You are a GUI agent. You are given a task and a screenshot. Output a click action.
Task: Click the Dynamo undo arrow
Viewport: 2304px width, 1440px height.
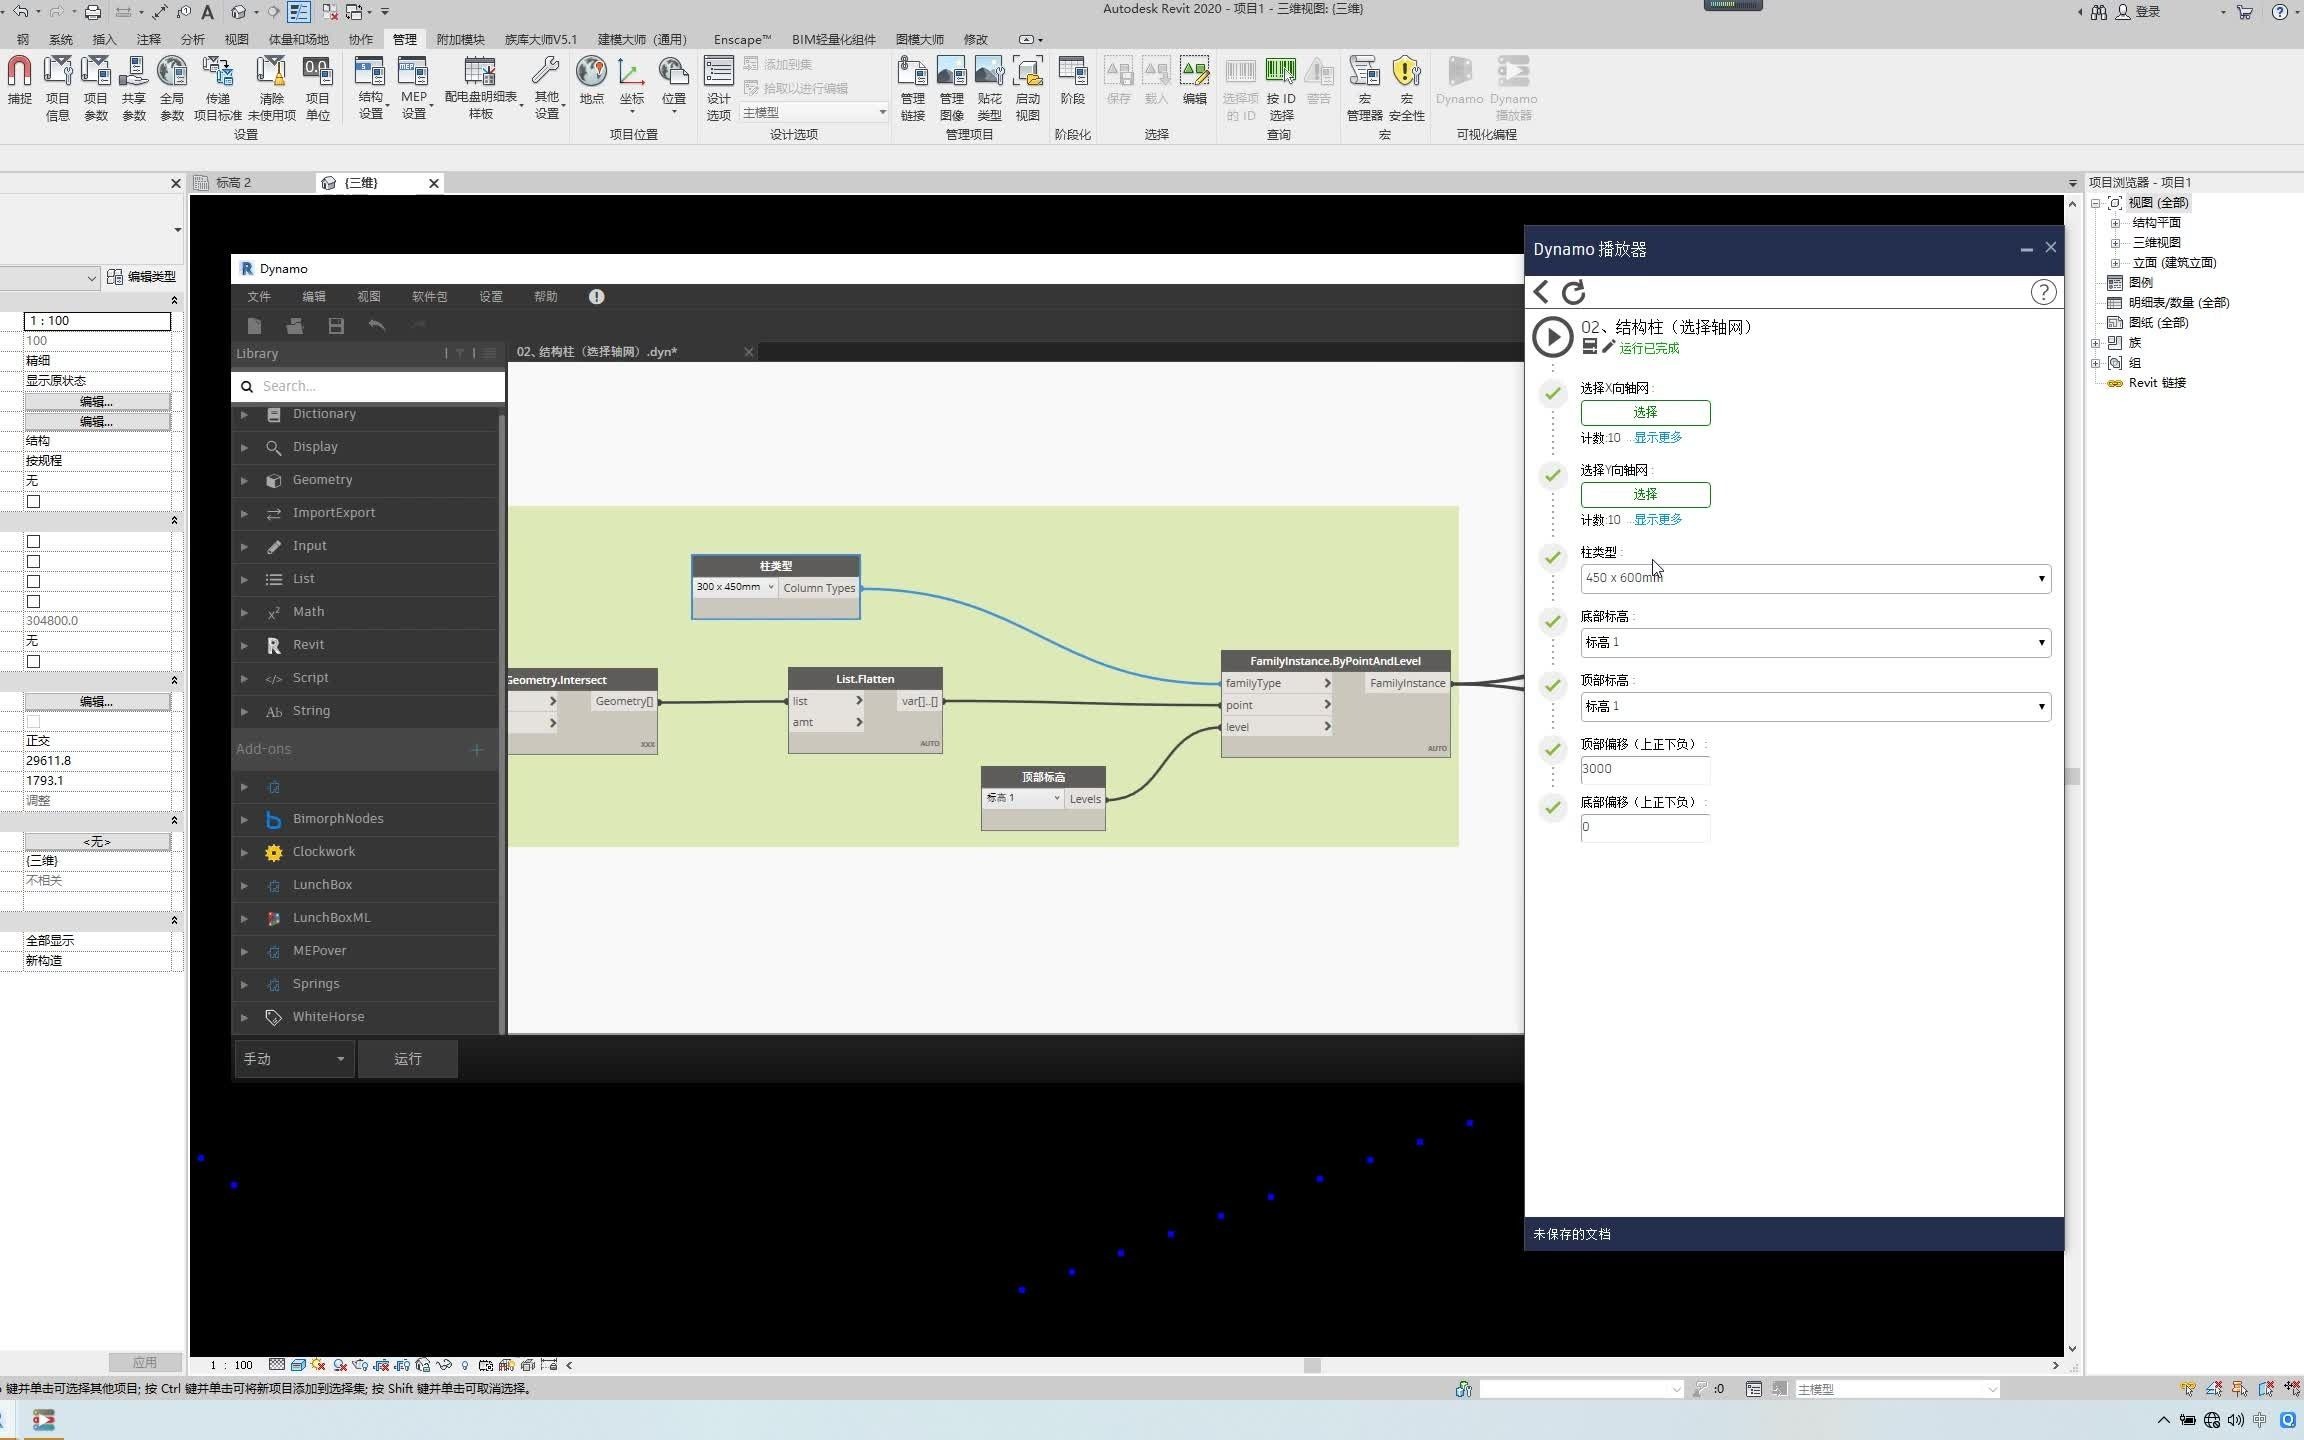(x=376, y=325)
